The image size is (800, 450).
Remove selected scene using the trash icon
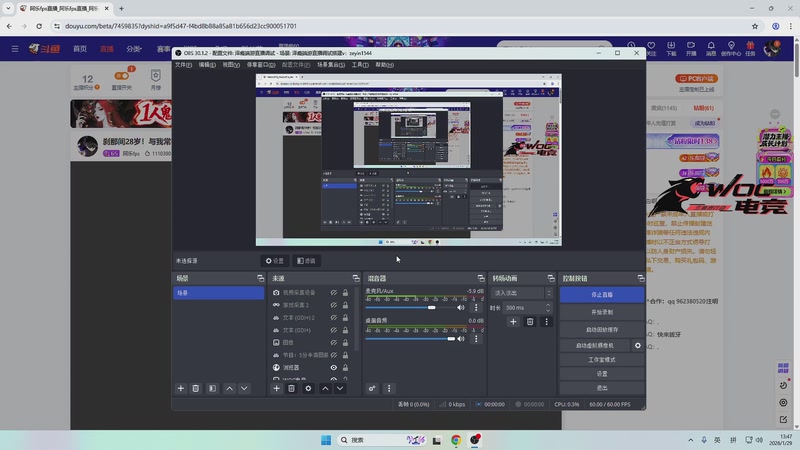coord(195,388)
